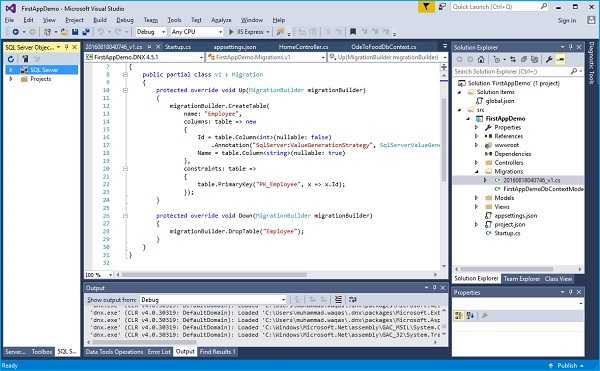Viewport: 600px width, 371px height.
Task: Open Find Results 1 tab
Action: [x=217, y=351]
